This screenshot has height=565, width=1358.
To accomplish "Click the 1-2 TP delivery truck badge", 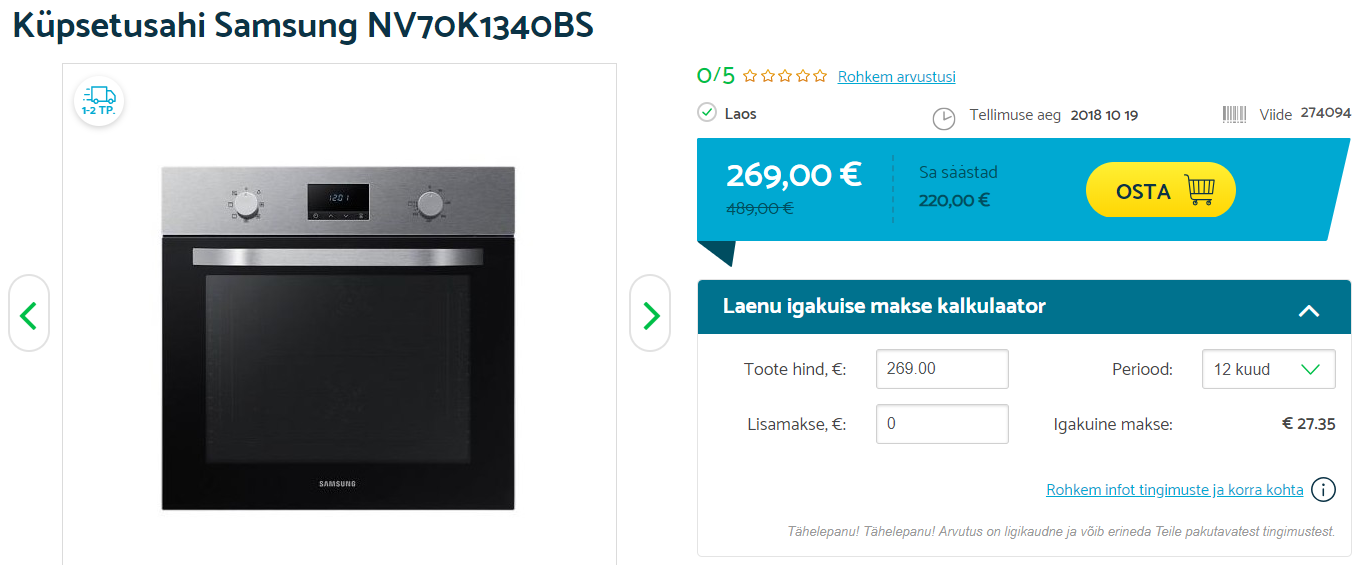I will coord(99,101).
